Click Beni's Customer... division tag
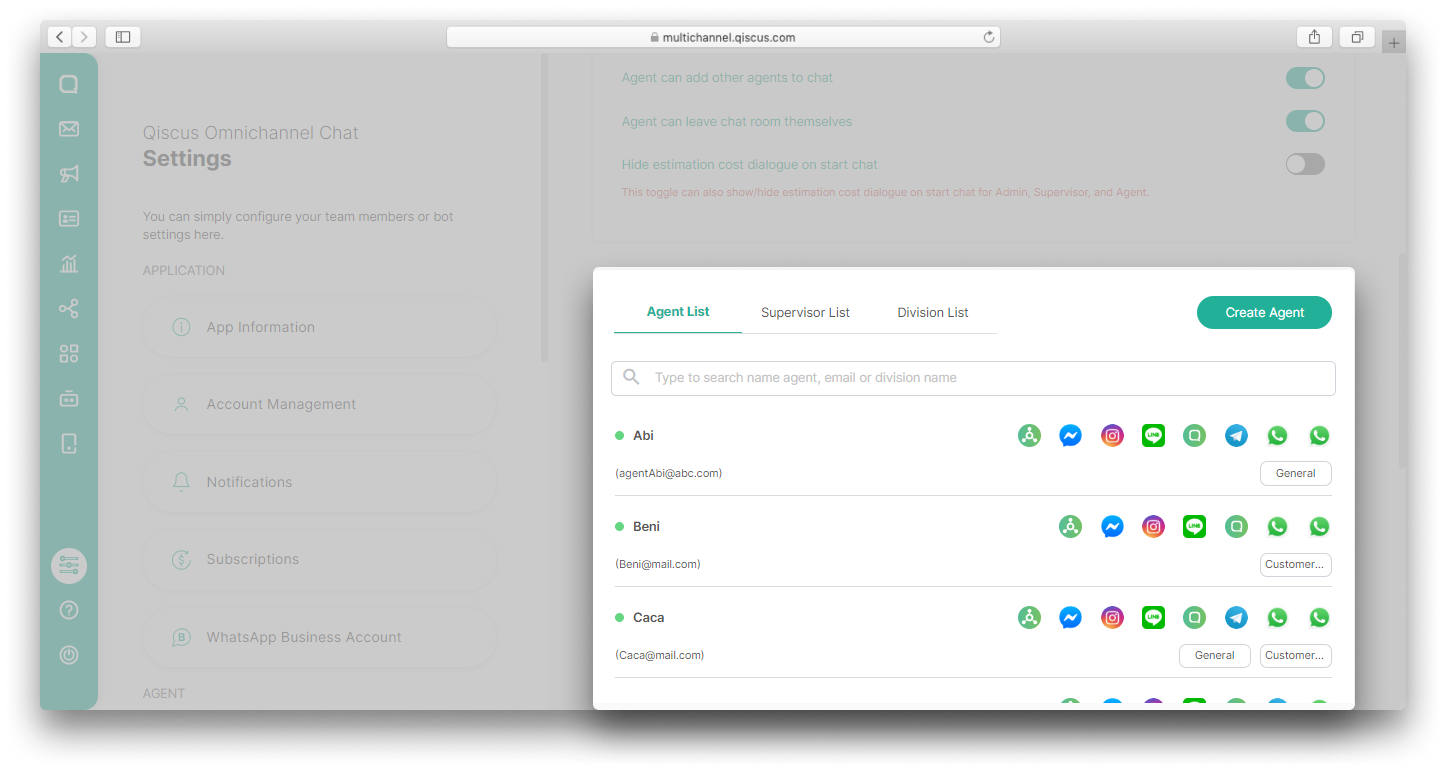Viewport: 1446px width, 770px height. click(1296, 564)
